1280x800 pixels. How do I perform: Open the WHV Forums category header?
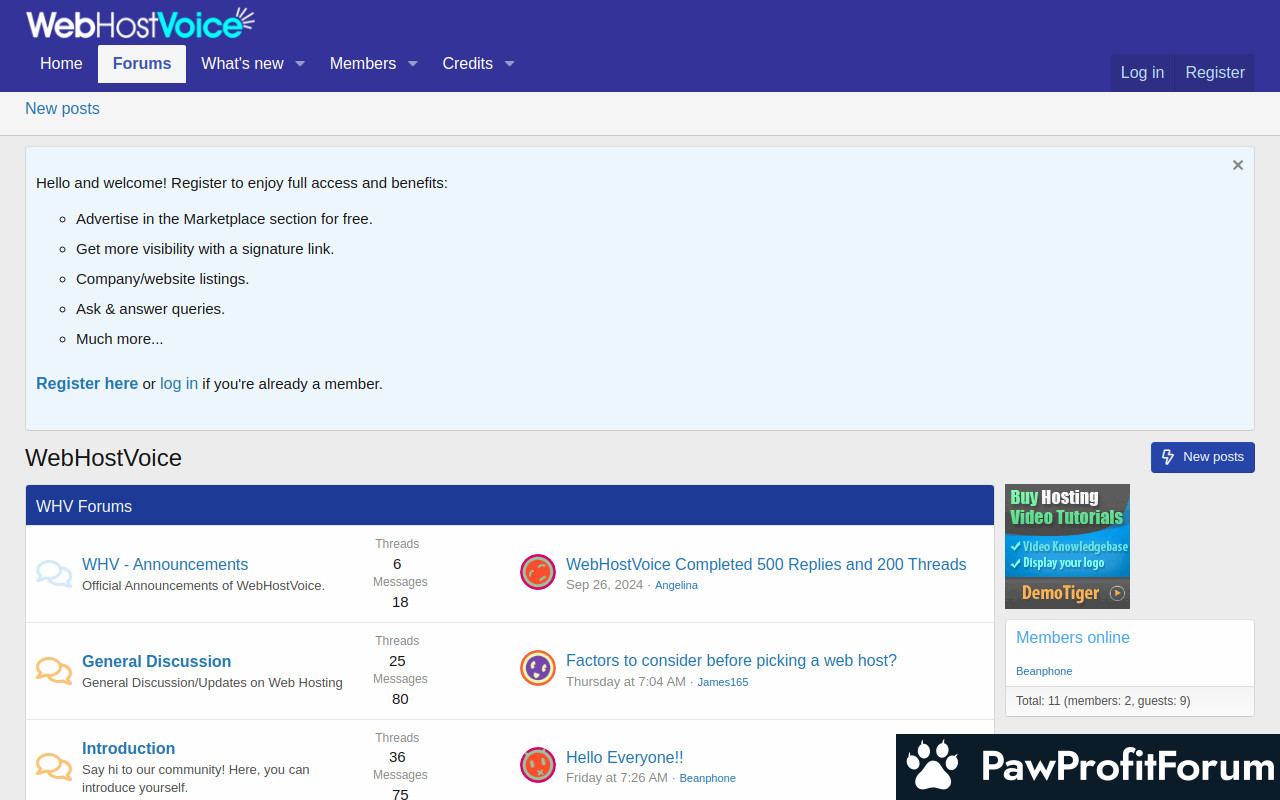click(84, 506)
